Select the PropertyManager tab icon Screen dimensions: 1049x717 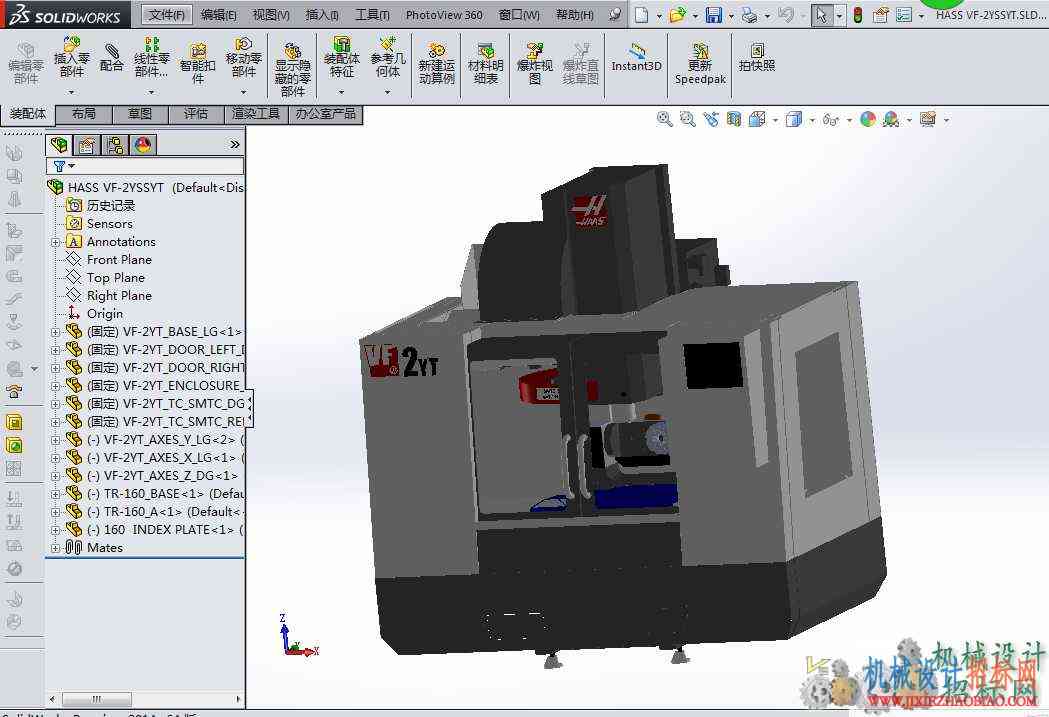coord(86,144)
